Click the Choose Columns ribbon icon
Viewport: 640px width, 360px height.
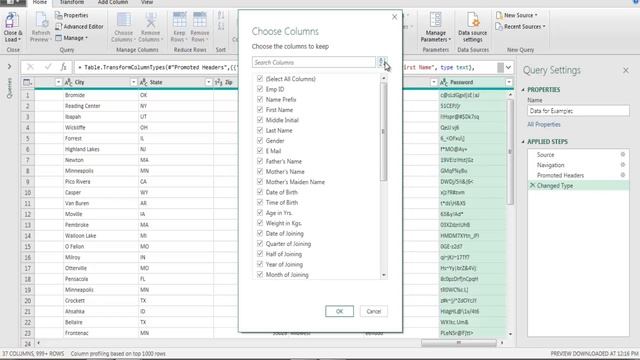click(x=124, y=20)
